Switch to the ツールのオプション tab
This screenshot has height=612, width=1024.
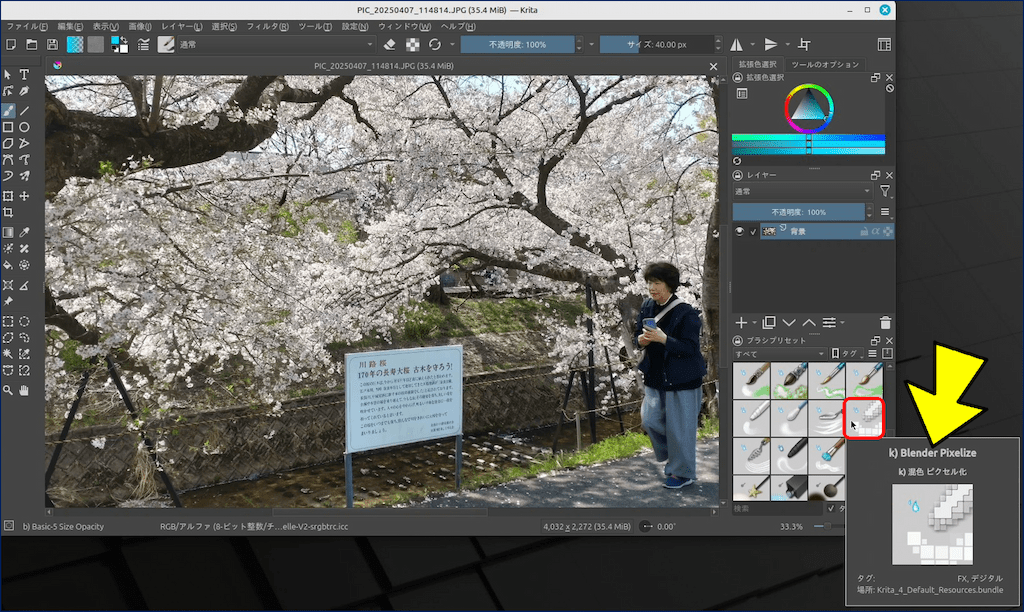pos(826,64)
